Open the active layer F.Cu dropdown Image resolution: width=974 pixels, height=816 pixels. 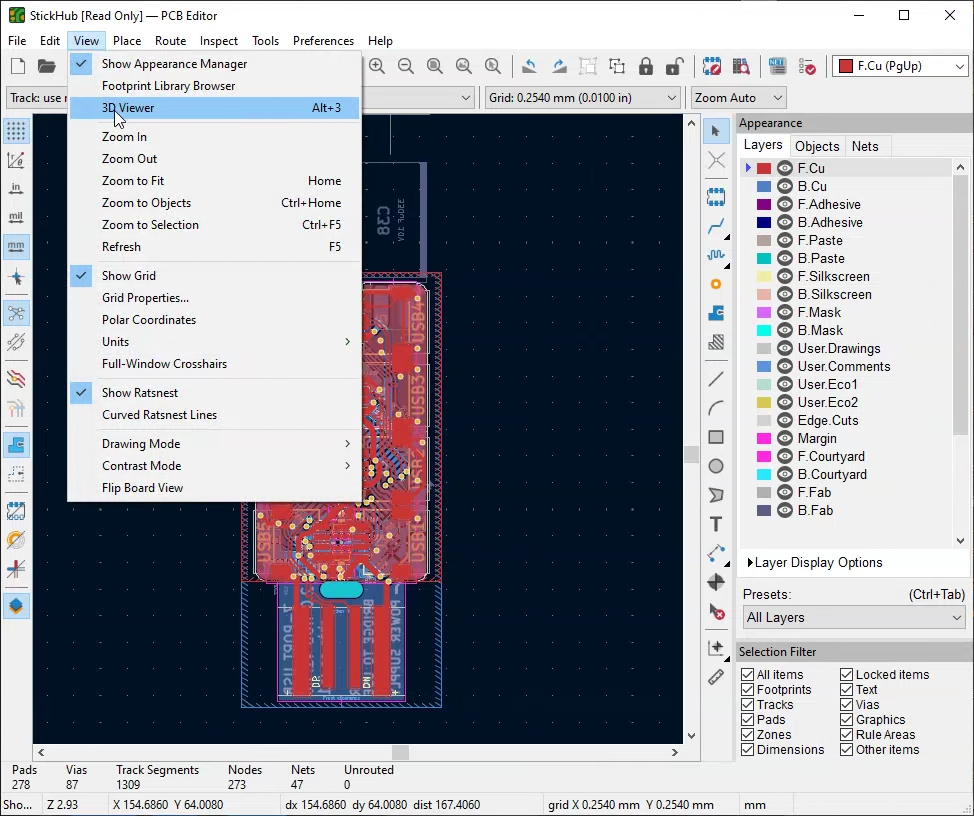(901, 67)
